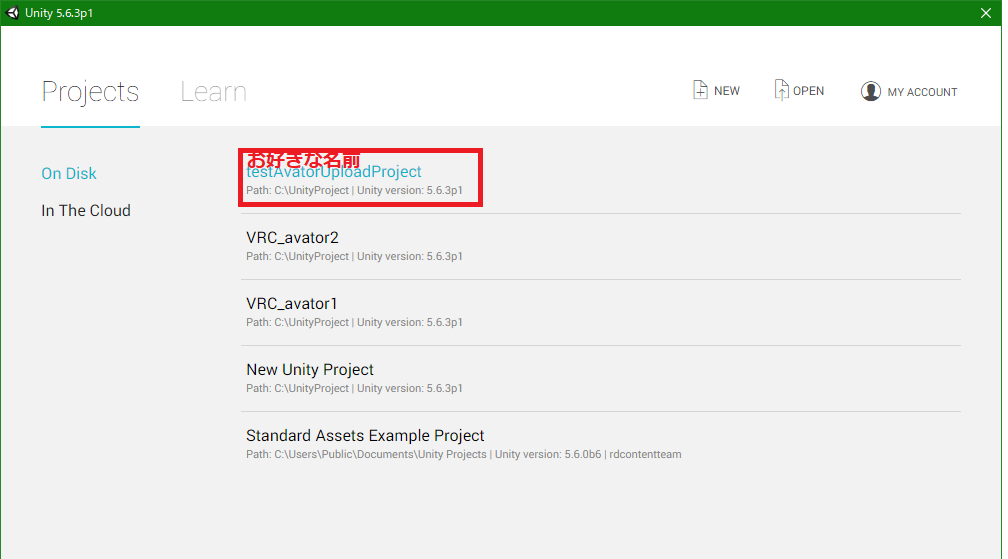The width and height of the screenshot is (1008, 559).
Task: Open the VRC_avator1 project
Action: 291,304
